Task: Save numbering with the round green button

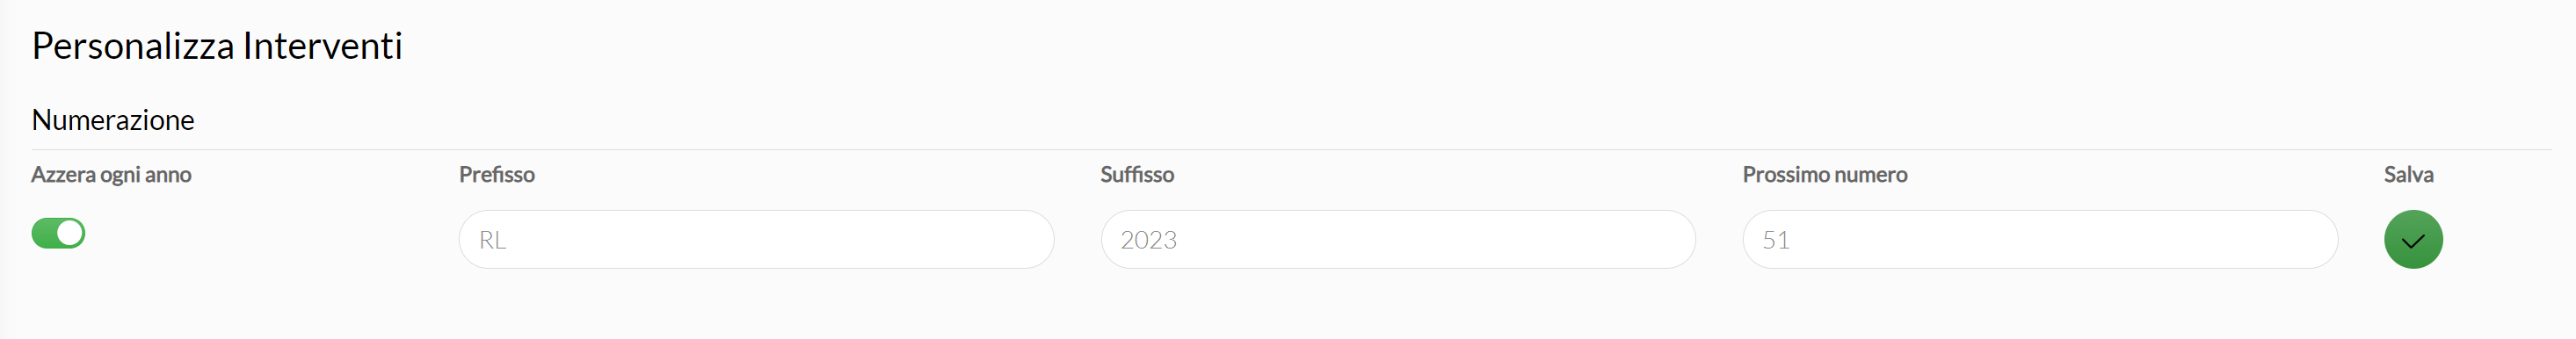Action: tap(2412, 239)
